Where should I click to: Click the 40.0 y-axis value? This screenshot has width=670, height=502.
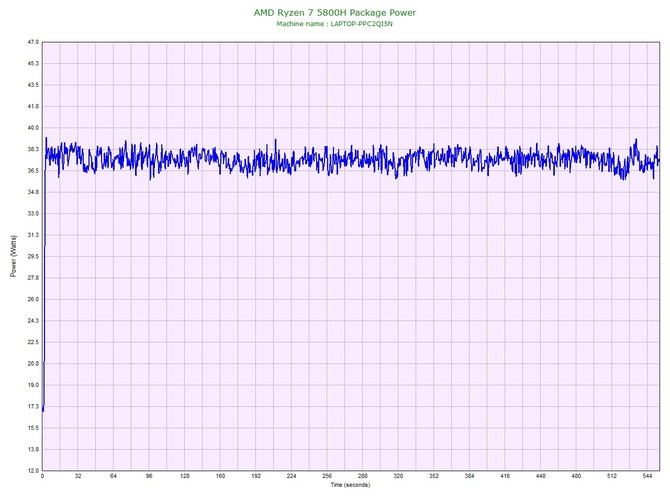click(x=33, y=128)
